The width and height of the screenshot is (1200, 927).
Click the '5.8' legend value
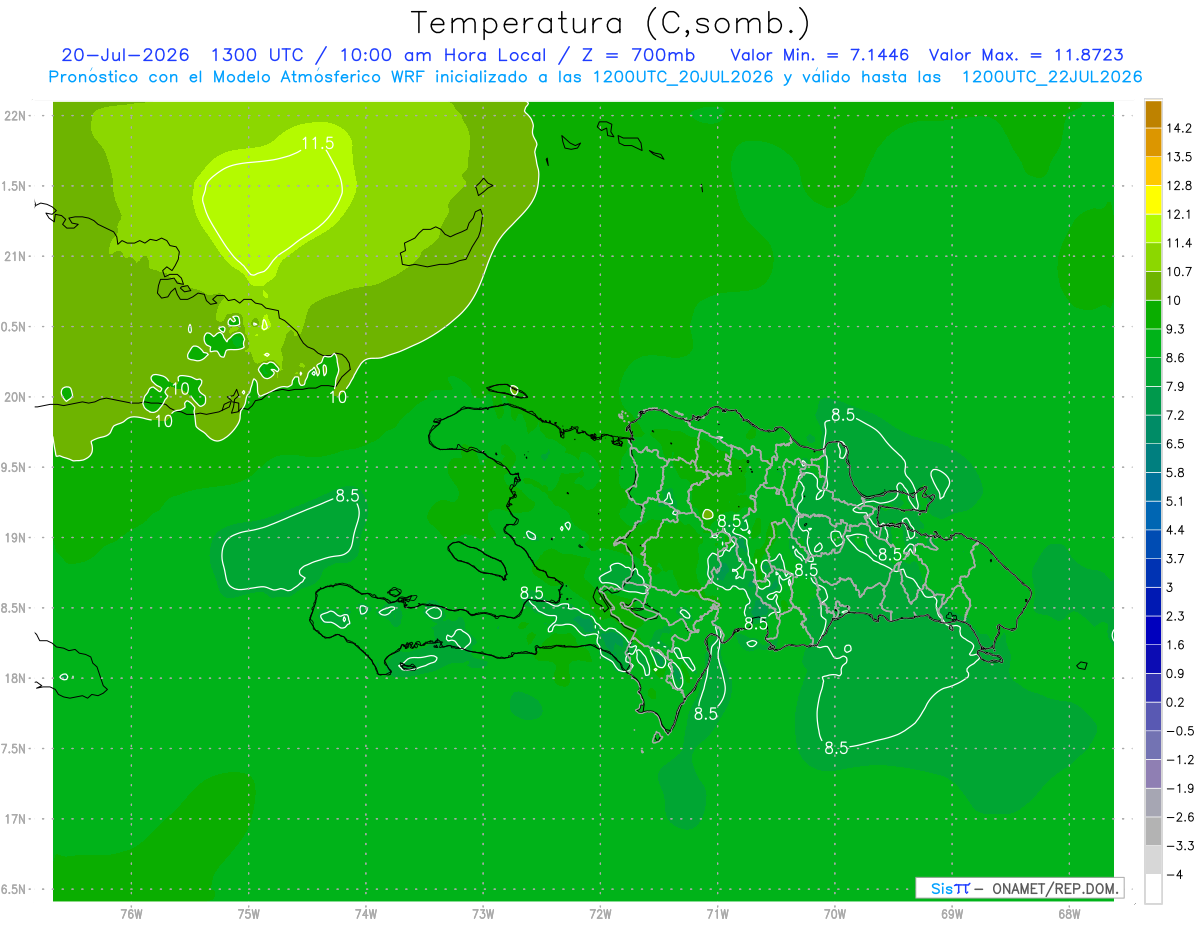[1176, 473]
